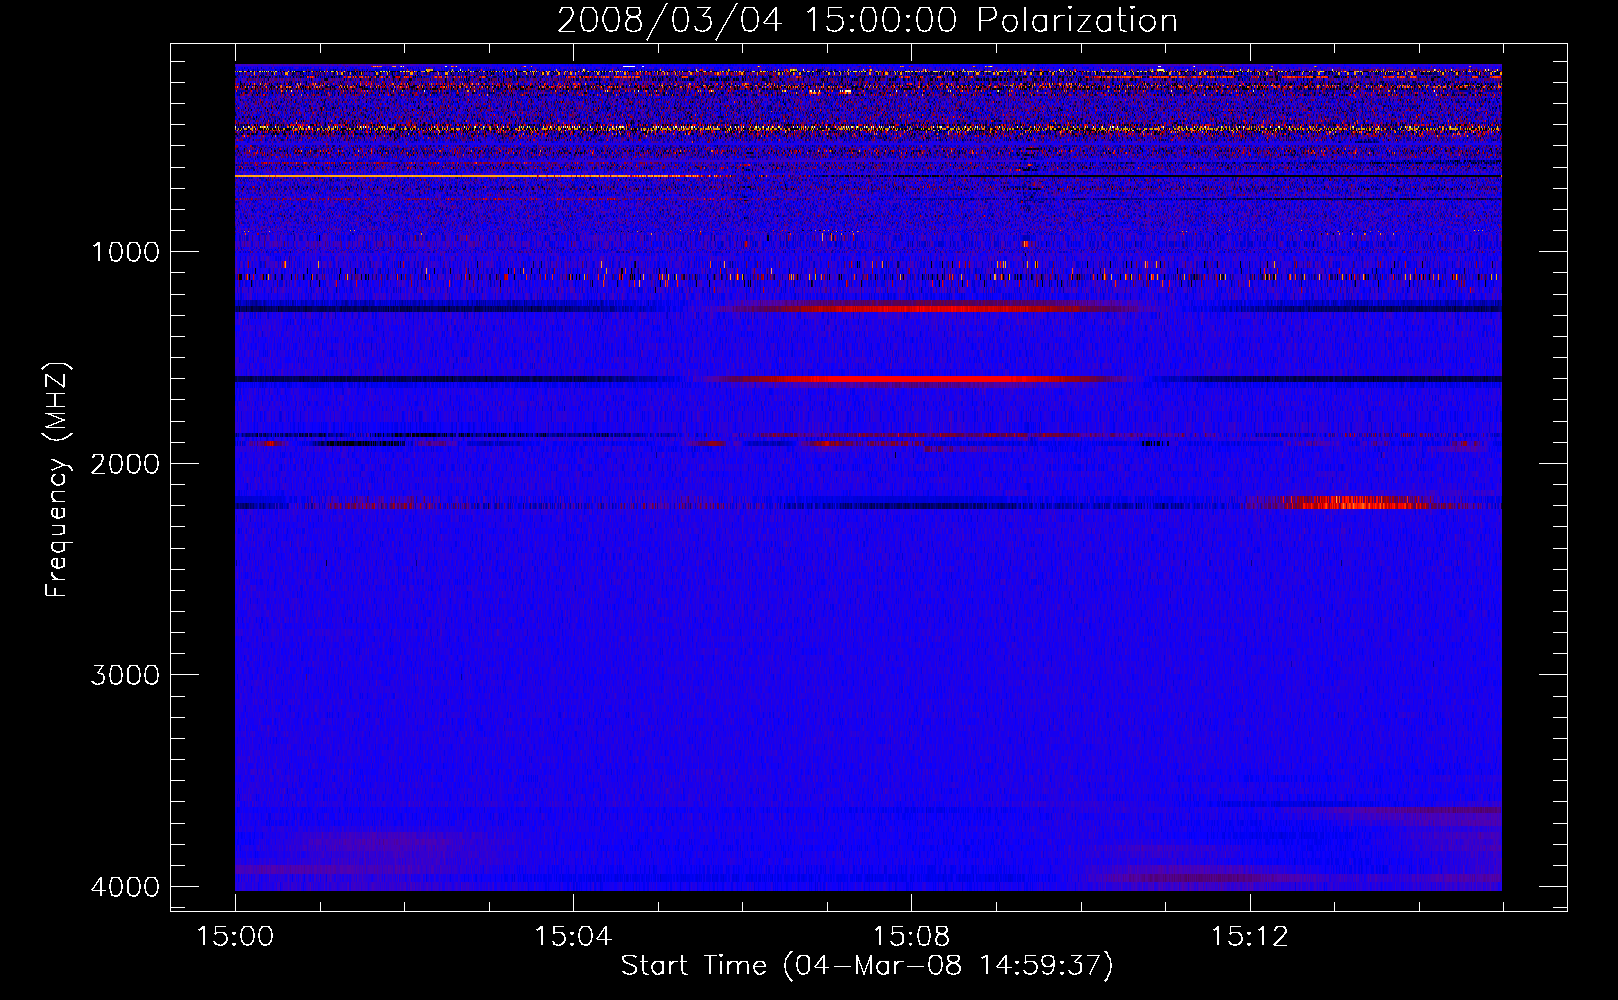The image size is (1618, 1000).
Task: Click the 2000 frequency tick label
Action: coord(125,463)
